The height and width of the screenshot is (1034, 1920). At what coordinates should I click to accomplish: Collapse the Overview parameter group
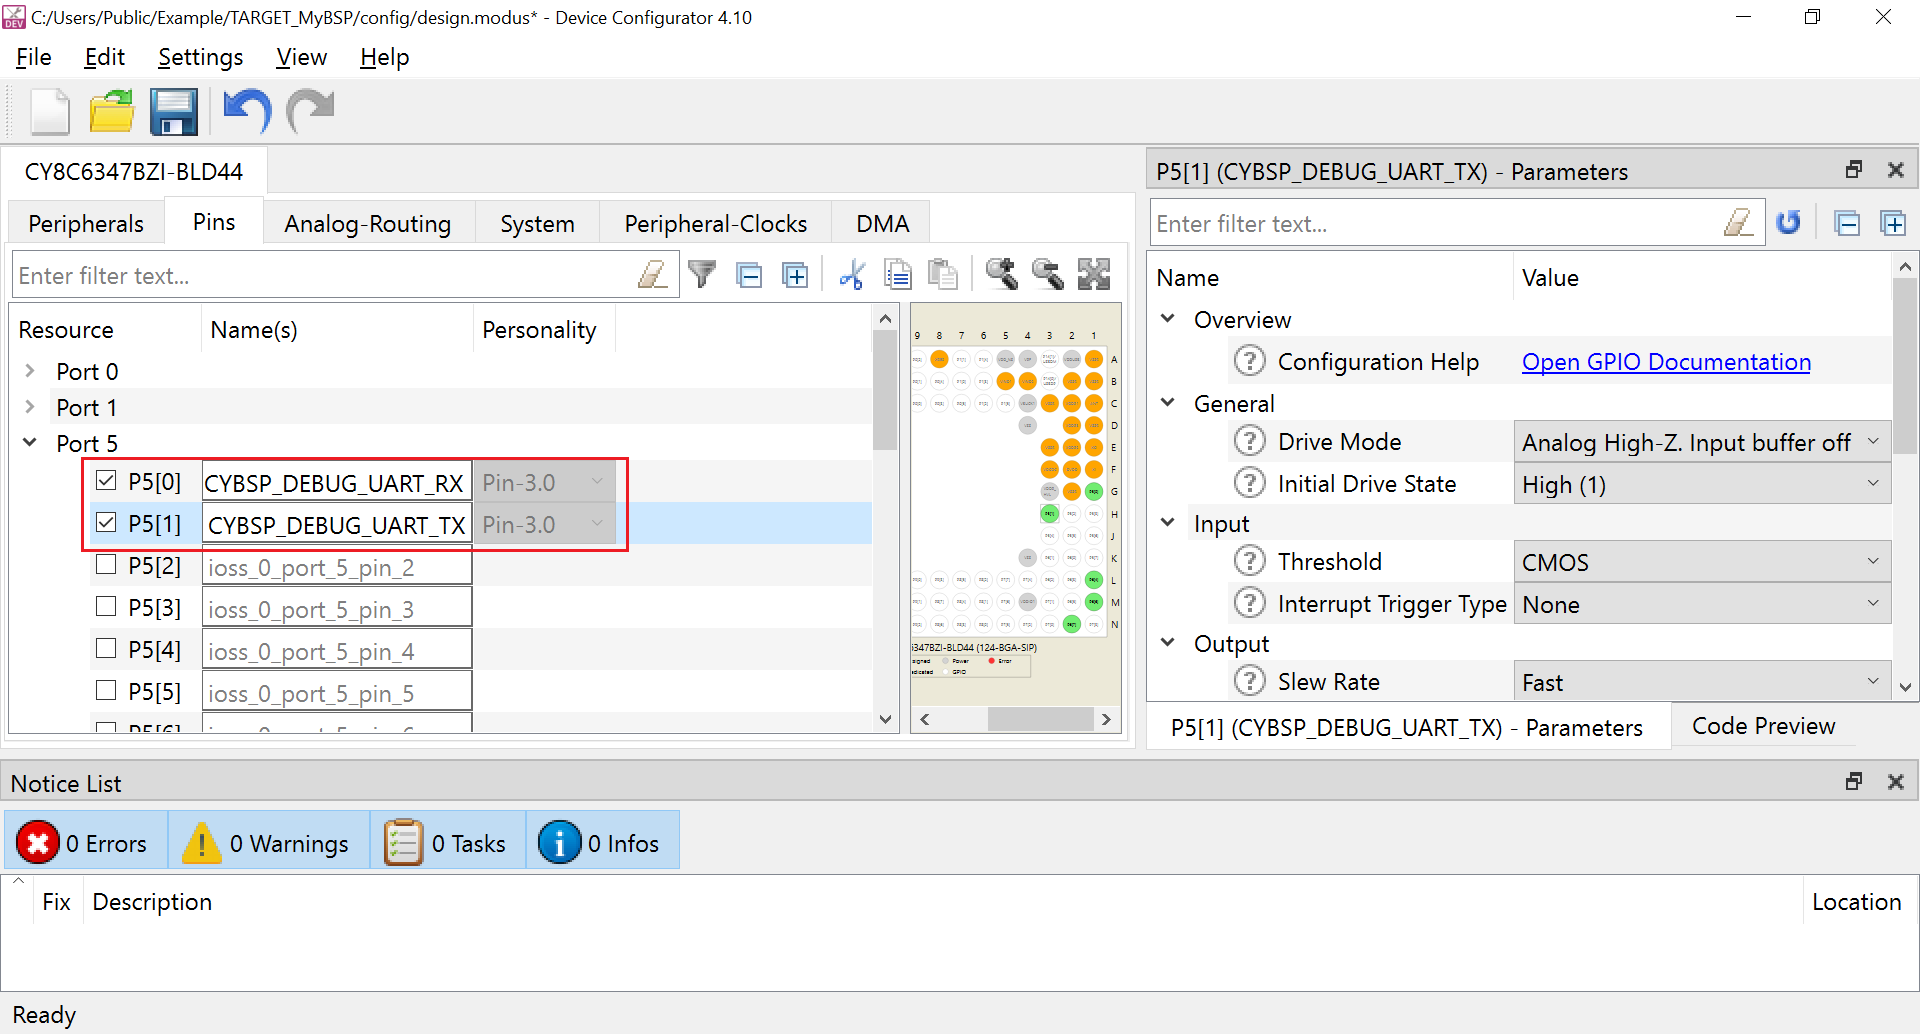[x=1168, y=319]
